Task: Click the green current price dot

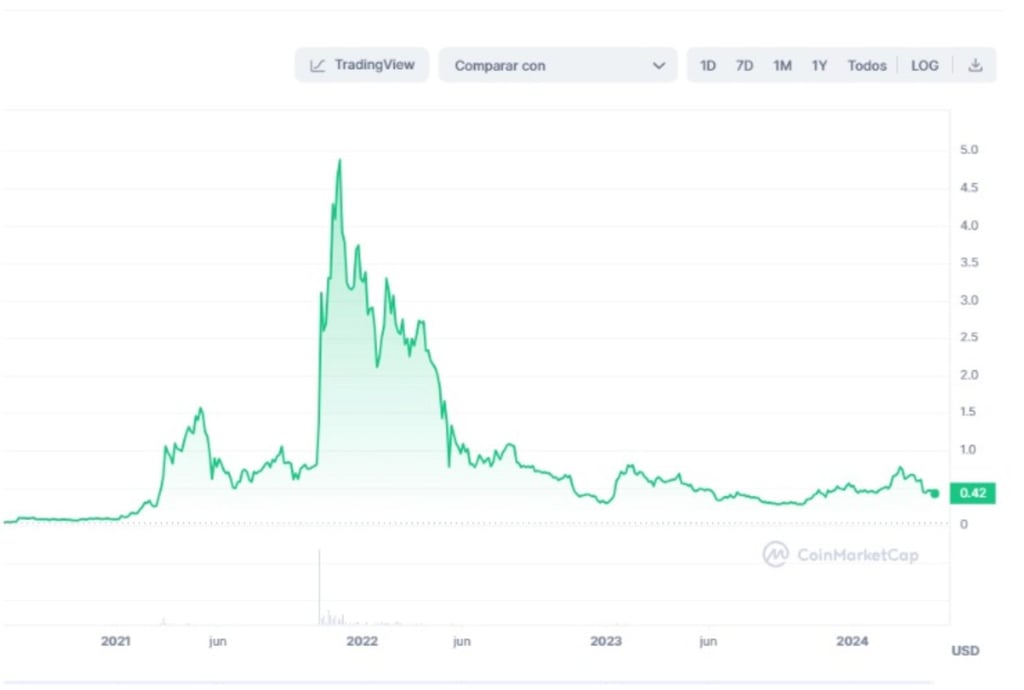Action: [x=934, y=493]
